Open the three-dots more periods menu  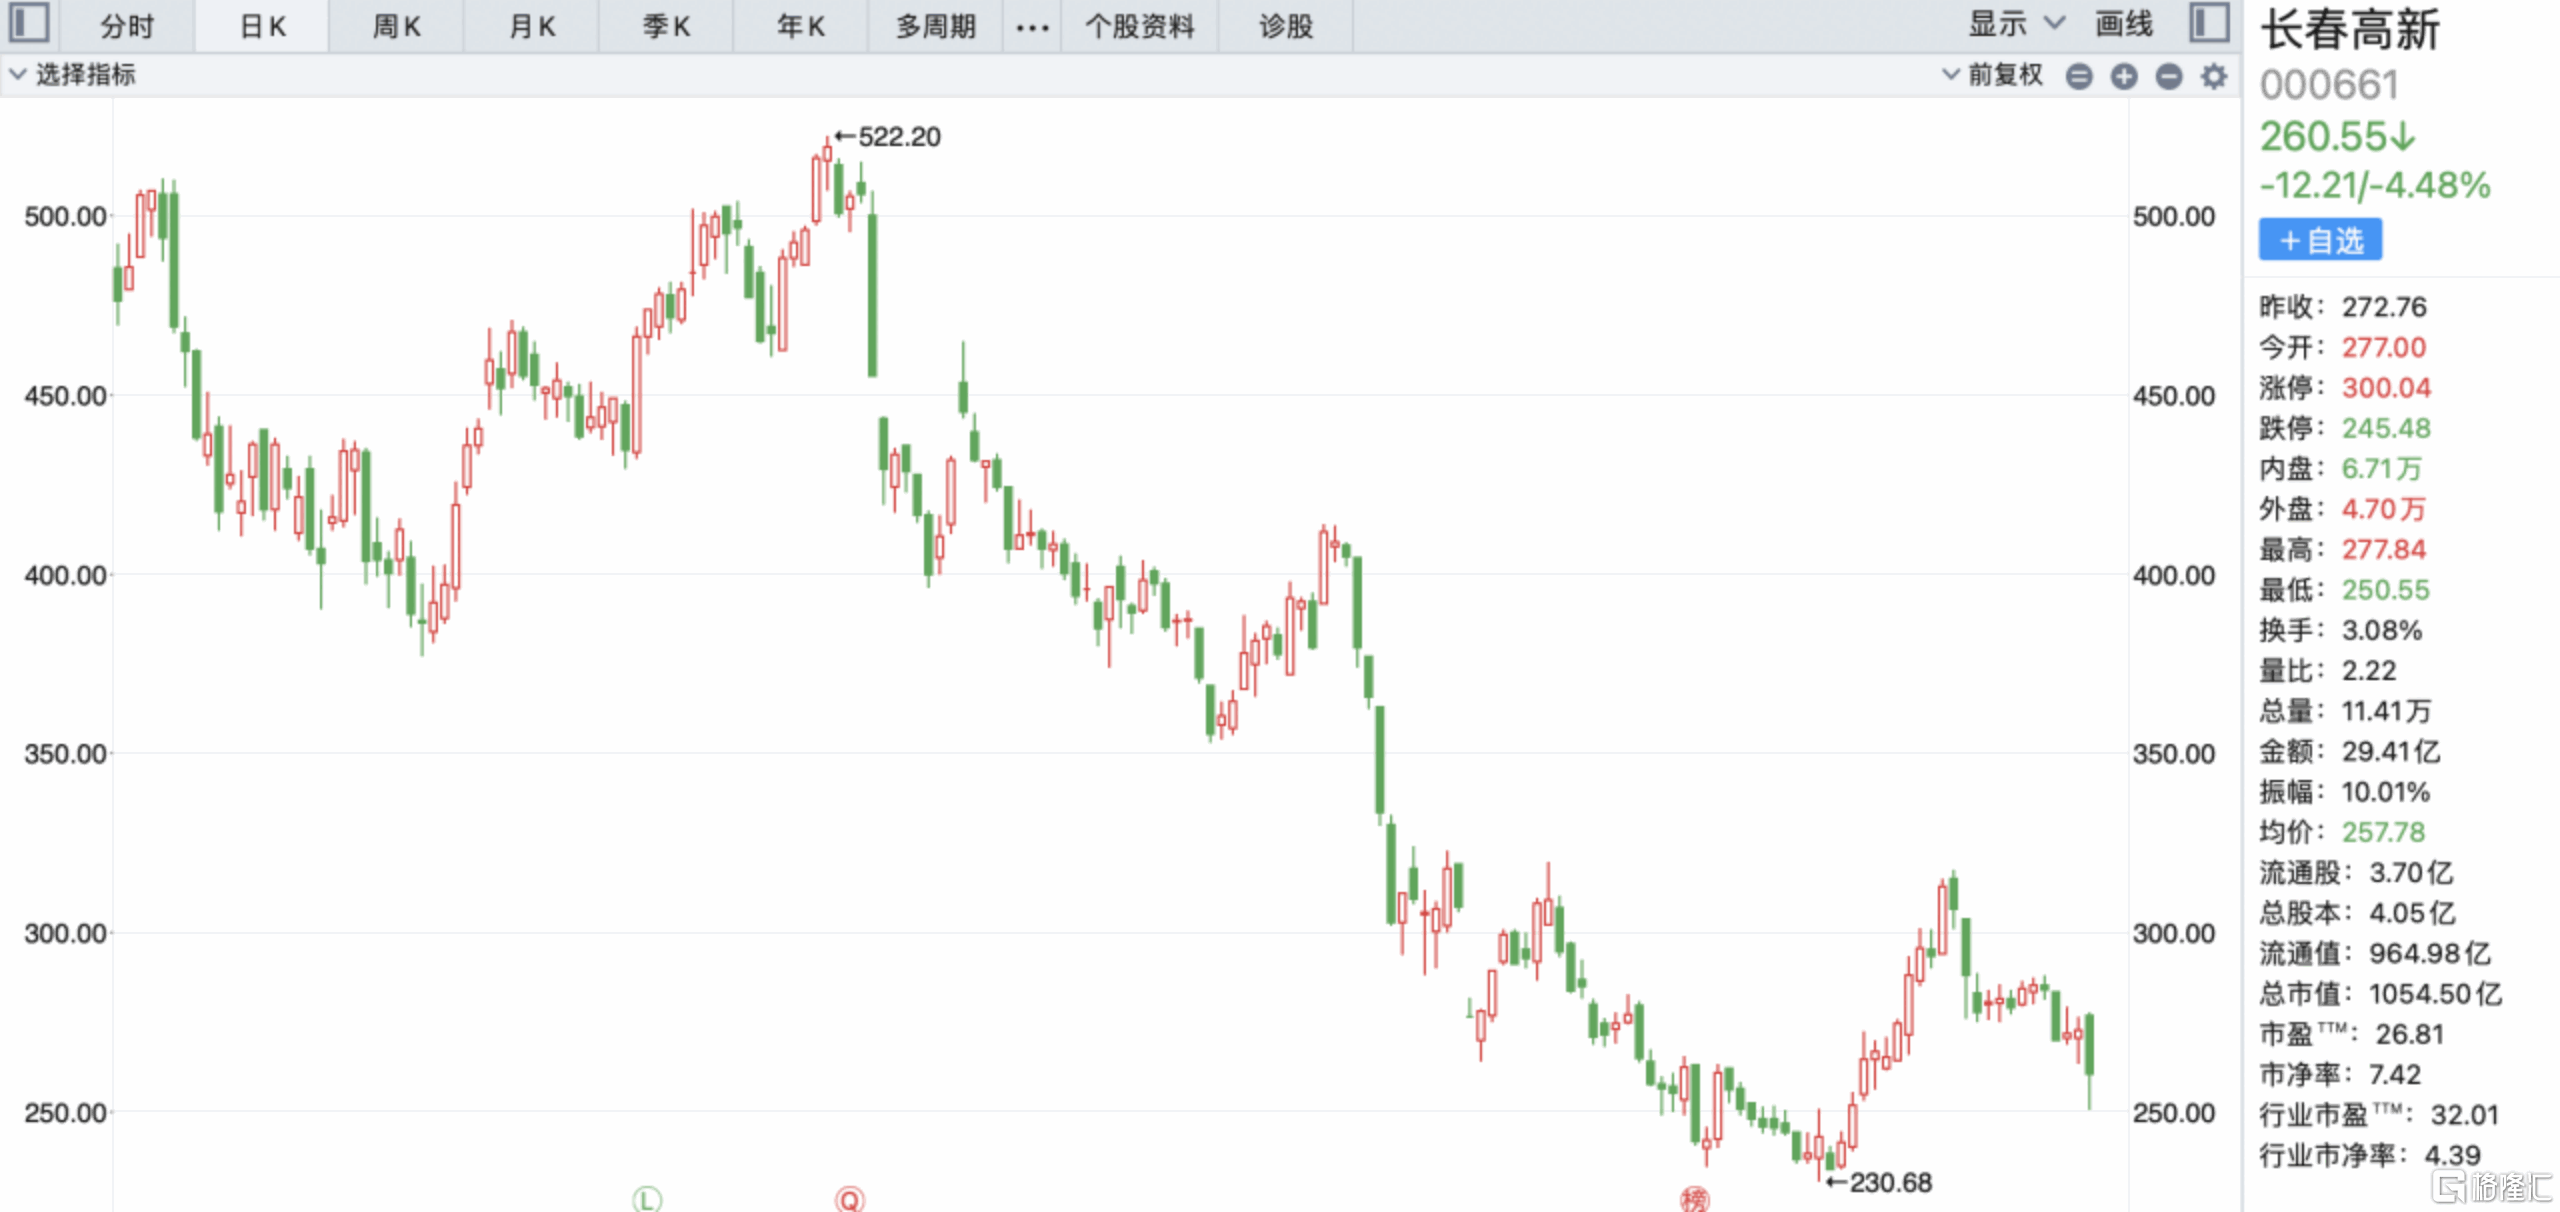1031,27
